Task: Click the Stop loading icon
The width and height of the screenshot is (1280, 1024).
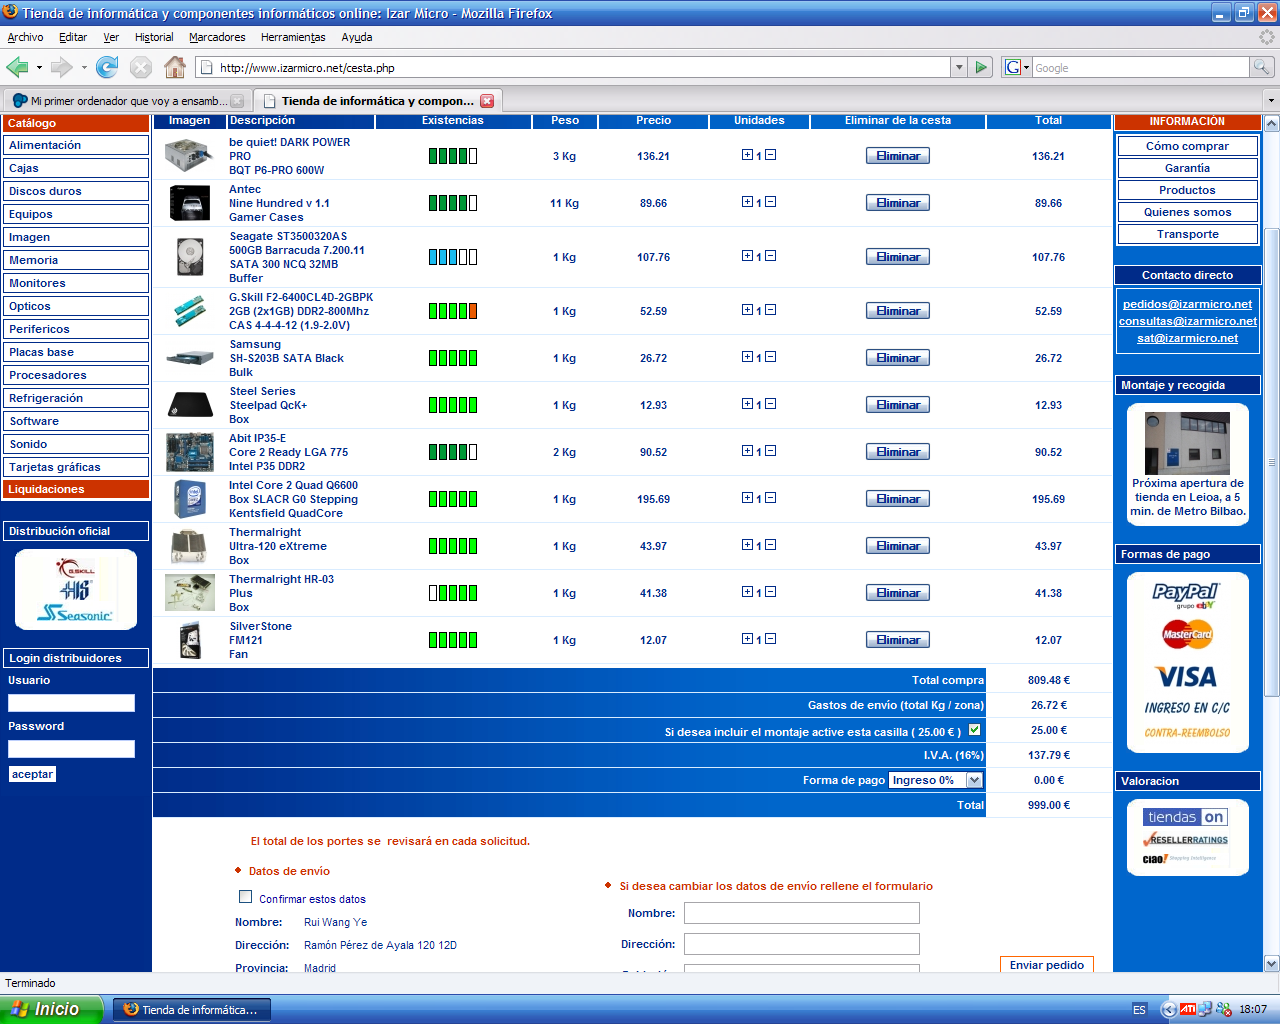Action: (141, 67)
